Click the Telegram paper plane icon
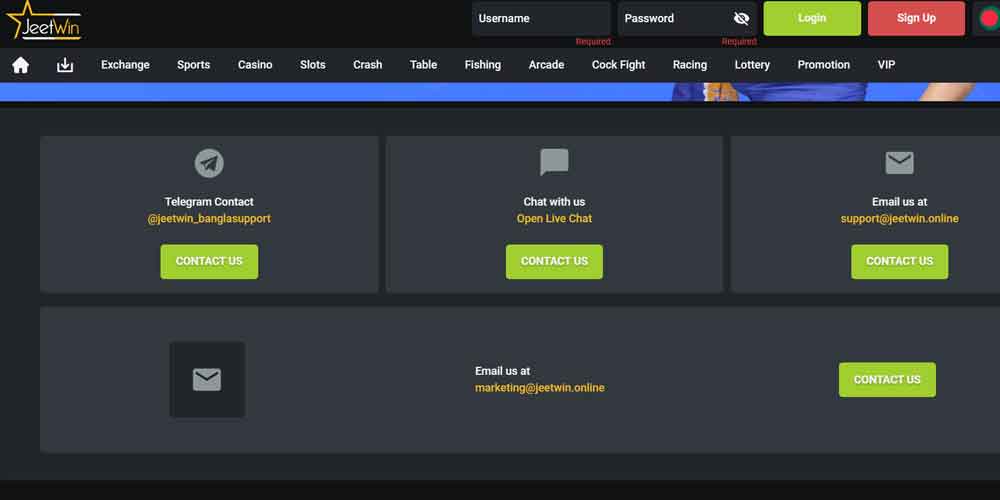1000x500 pixels. point(209,163)
